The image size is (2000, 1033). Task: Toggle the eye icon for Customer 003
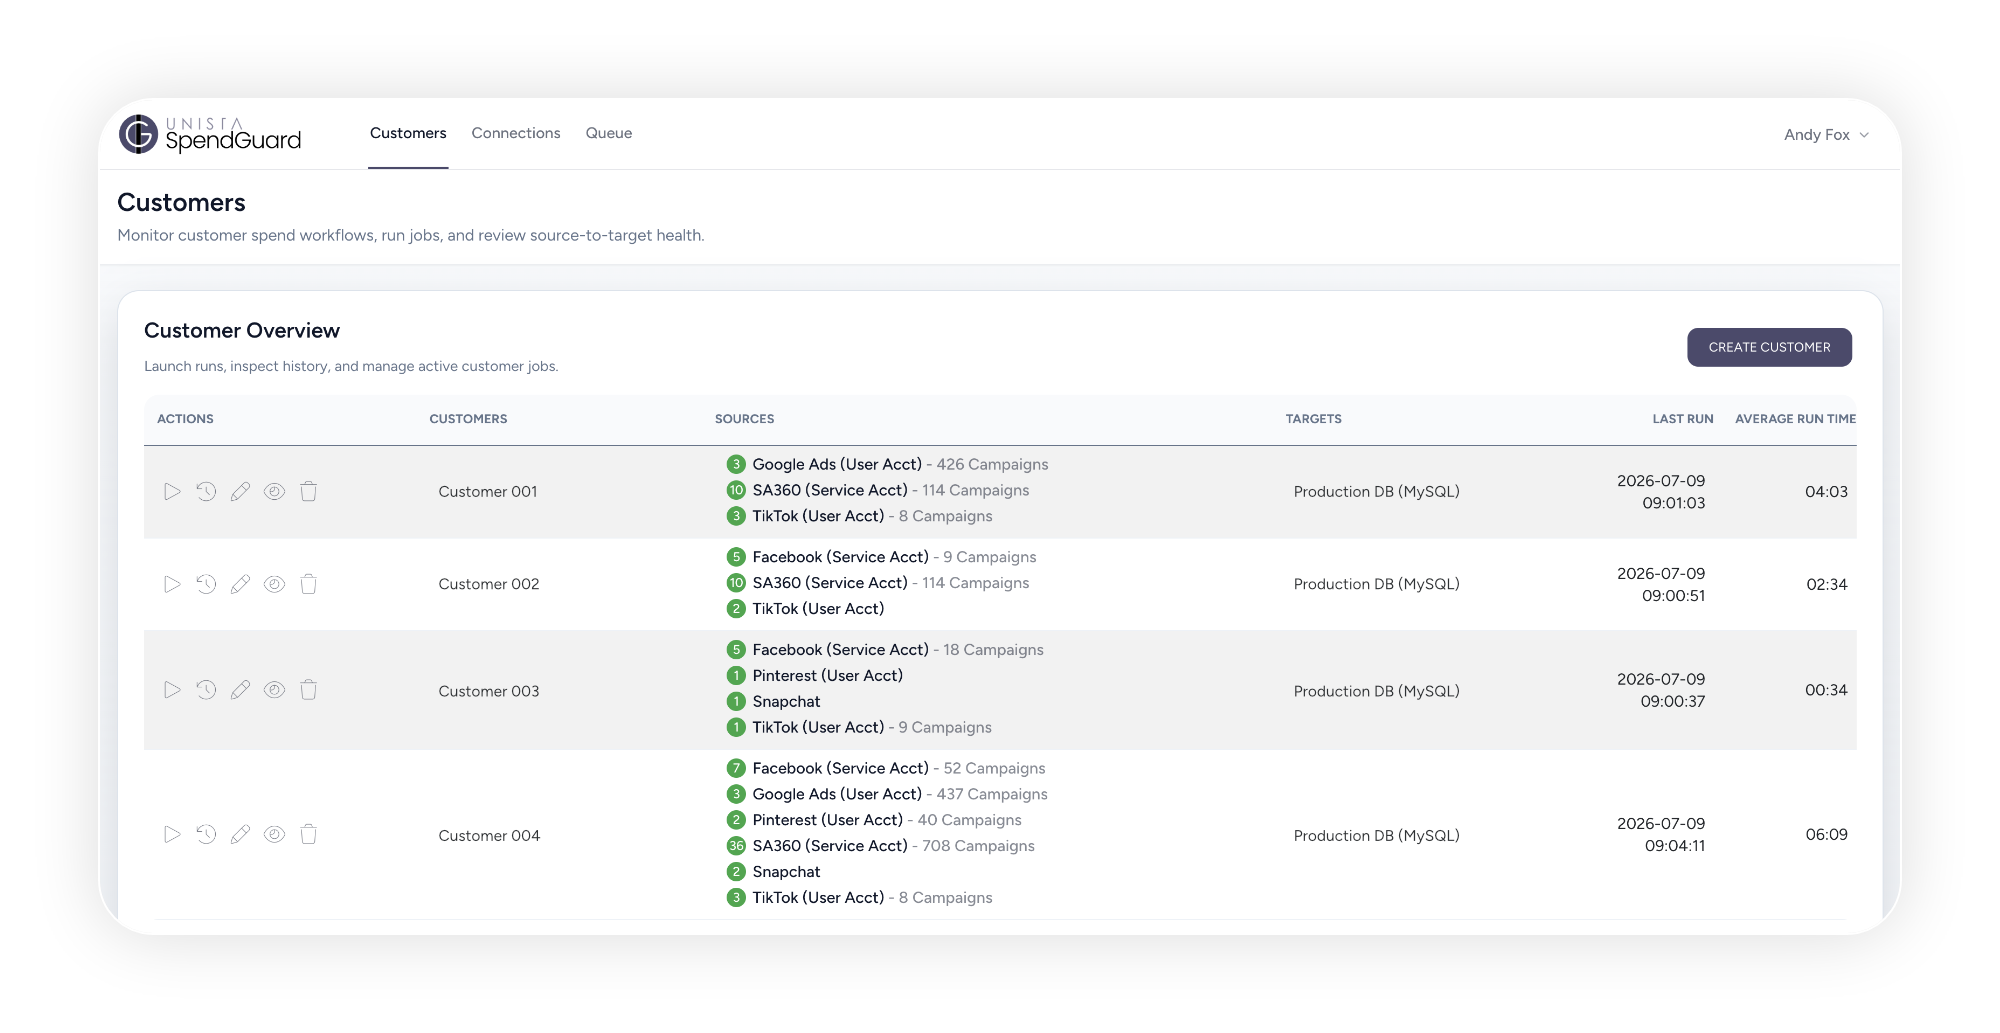[x=274, y=690]
